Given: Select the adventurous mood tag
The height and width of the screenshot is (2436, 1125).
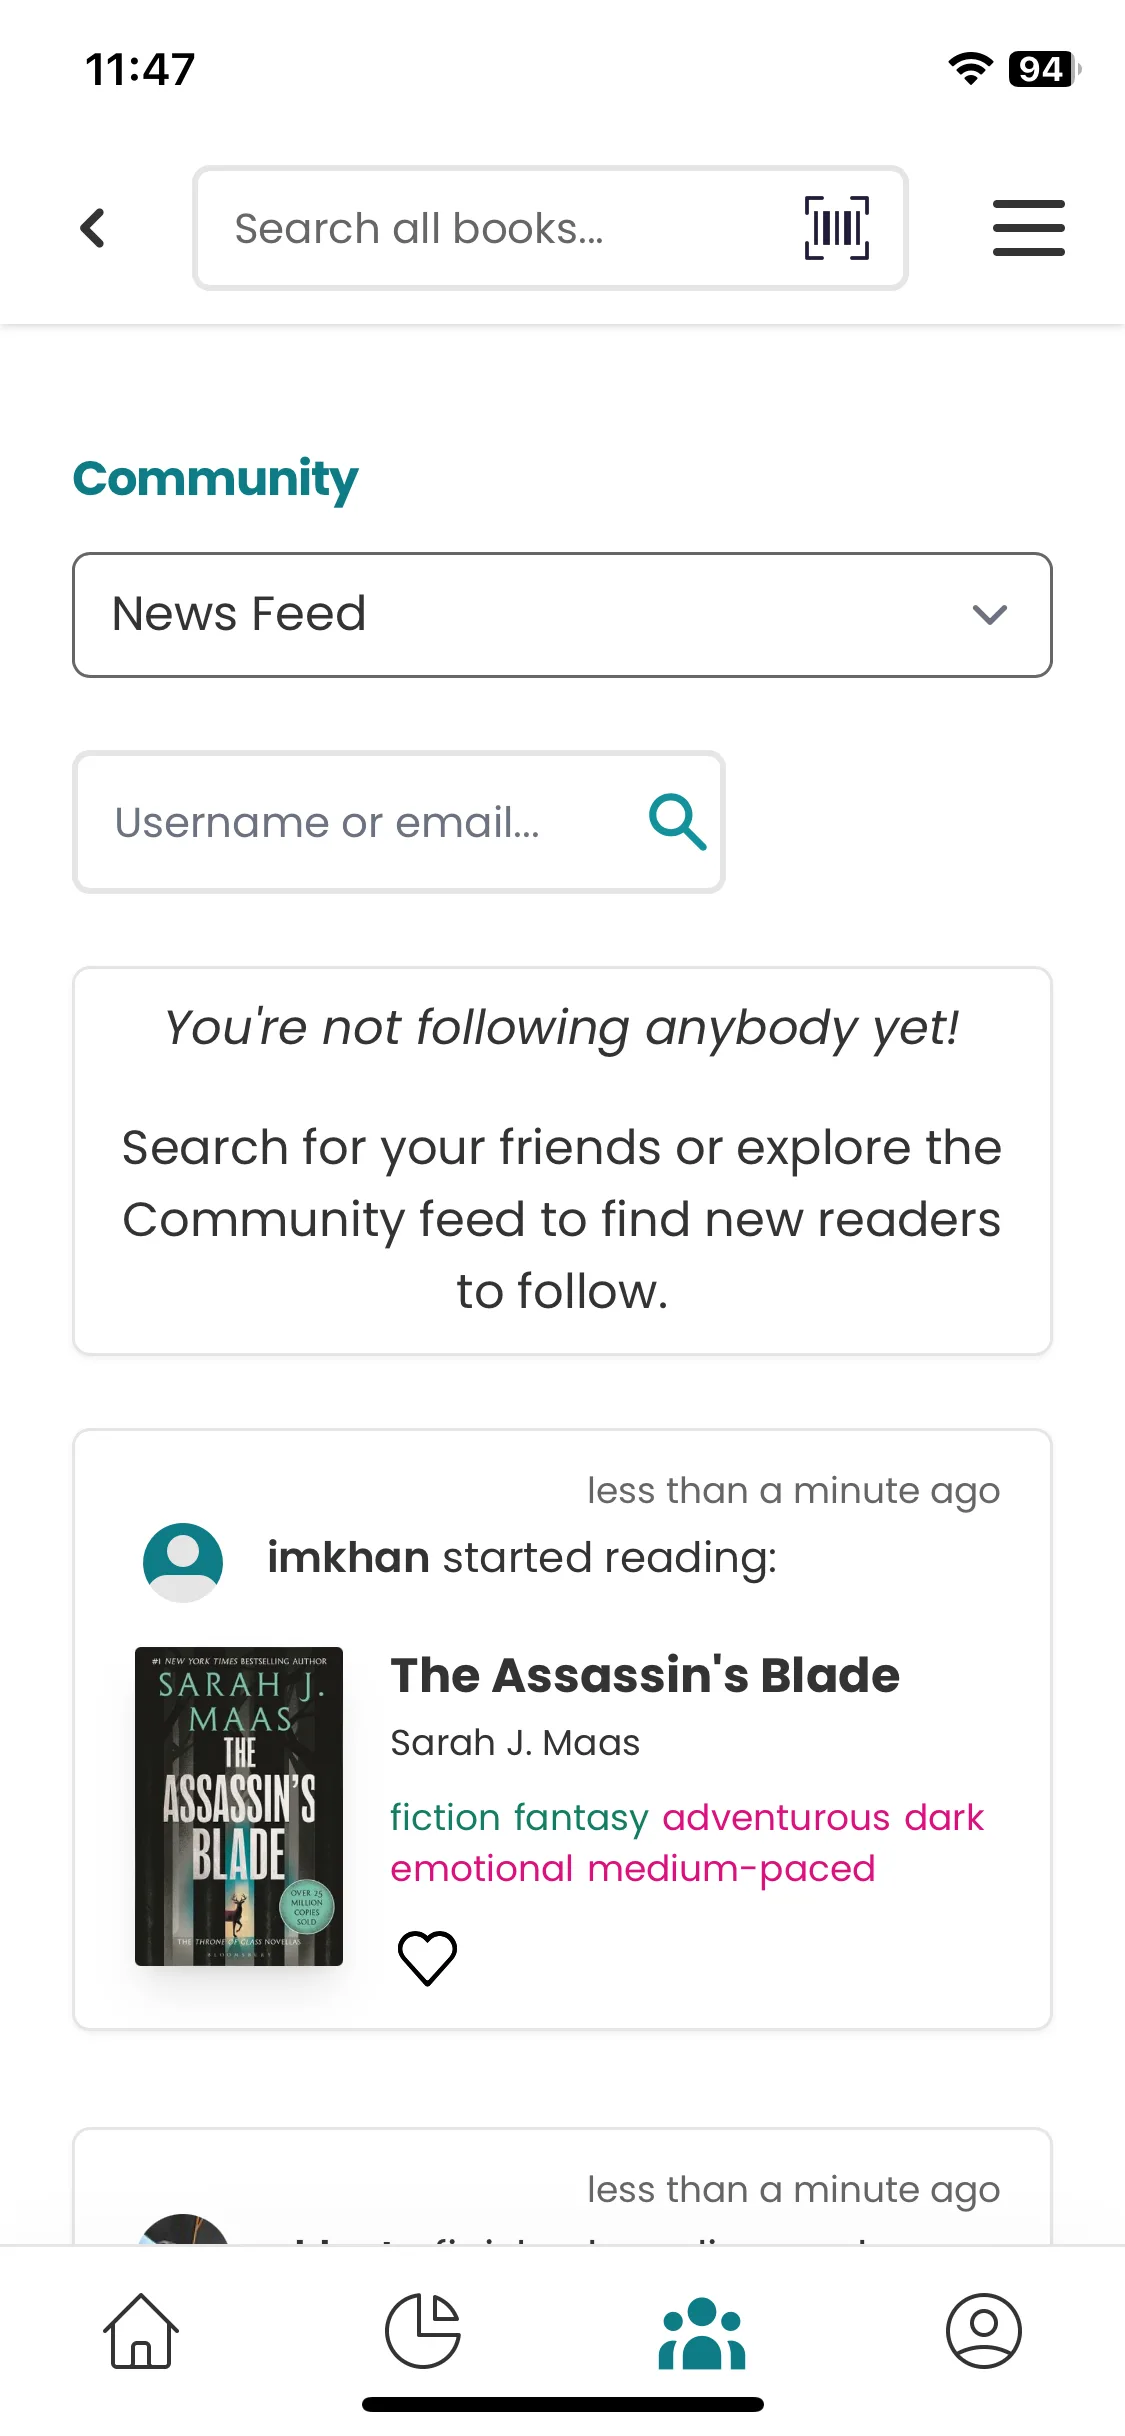Looking at the screenshot, I should [775, 1817].
